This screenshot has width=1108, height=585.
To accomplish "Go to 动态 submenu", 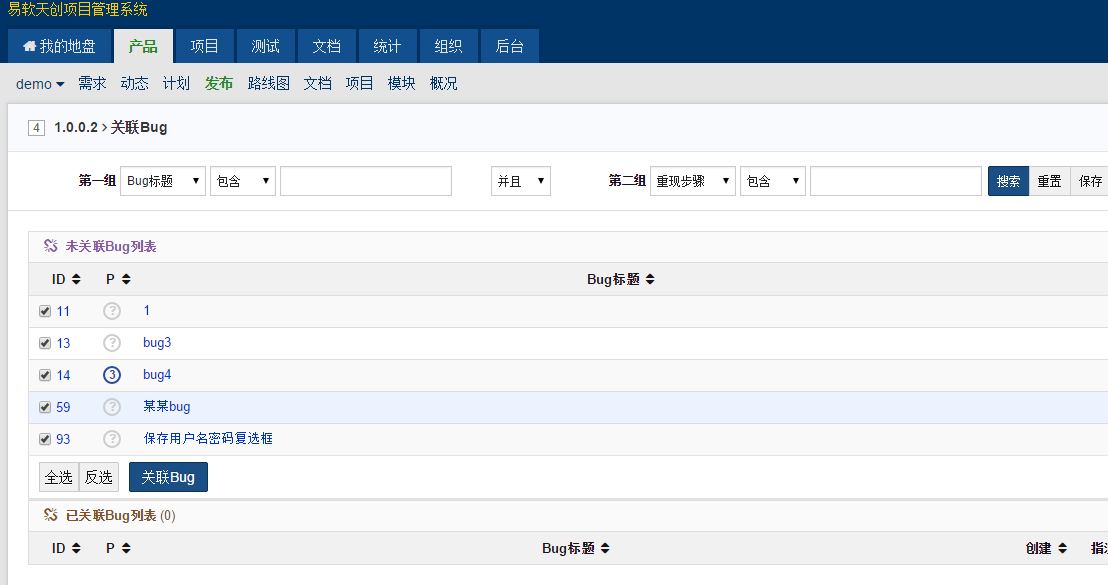I will pyautogui.click(x=134, y=83).
